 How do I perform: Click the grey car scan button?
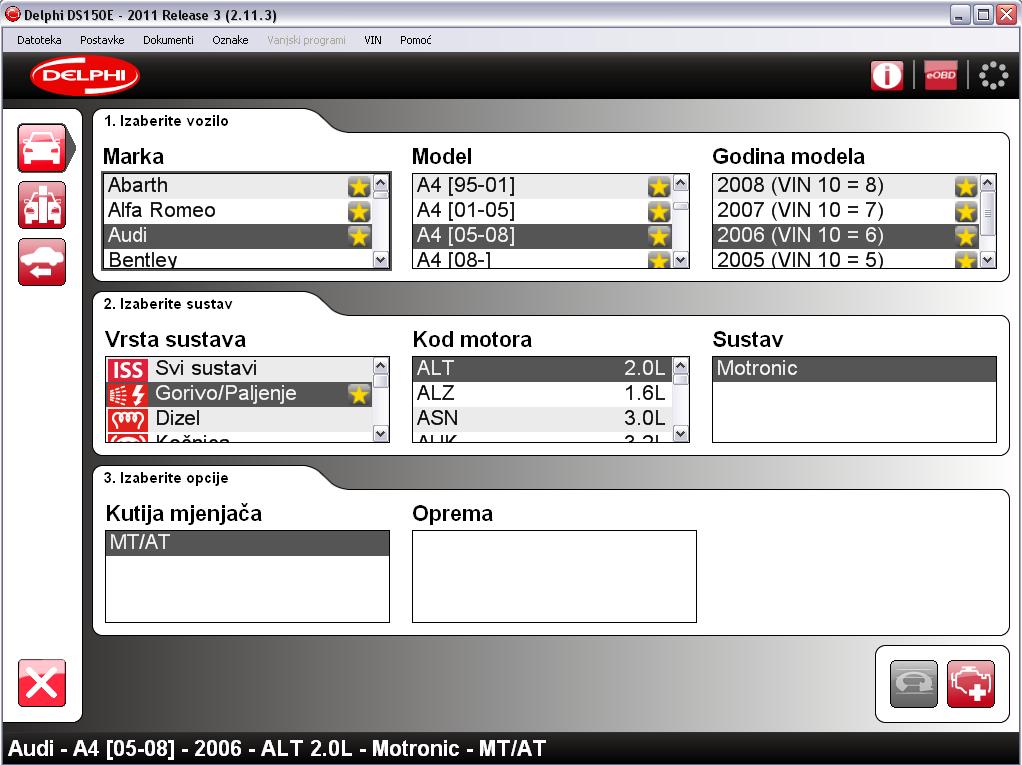tap(914, 684)
